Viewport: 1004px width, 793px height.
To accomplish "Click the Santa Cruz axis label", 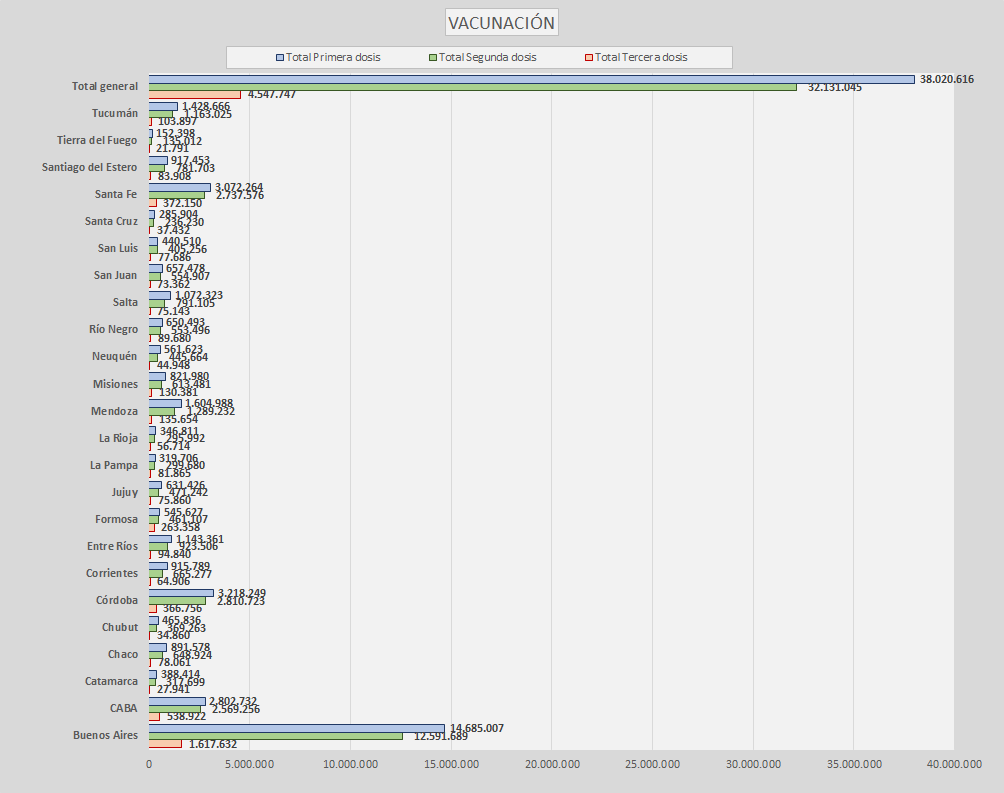I will click(x=111, y=221).
